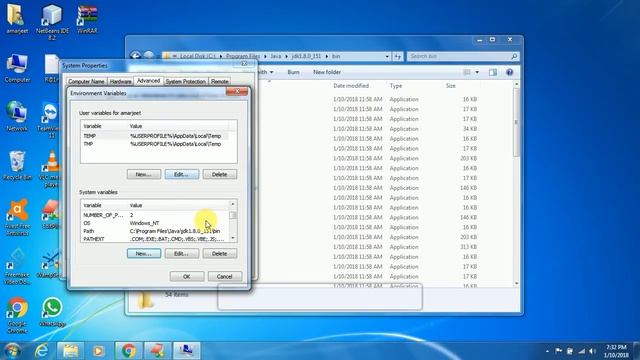Open the Action Center flag icon
This screenshot has height=360, width=640.
click(x=558, y=351)
